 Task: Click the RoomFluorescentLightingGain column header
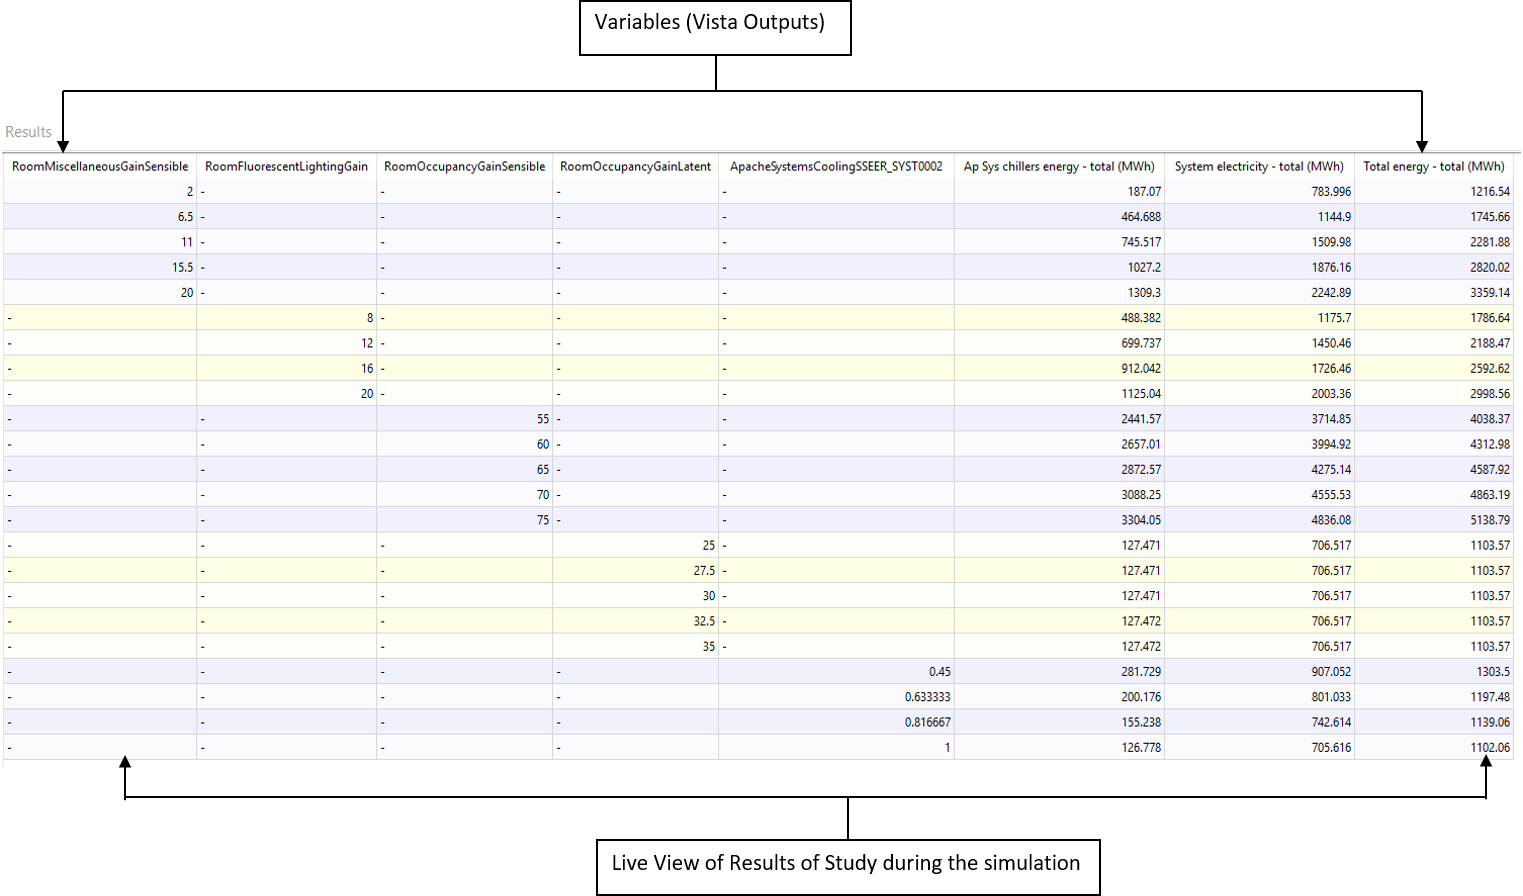click(x=286, y=166)
